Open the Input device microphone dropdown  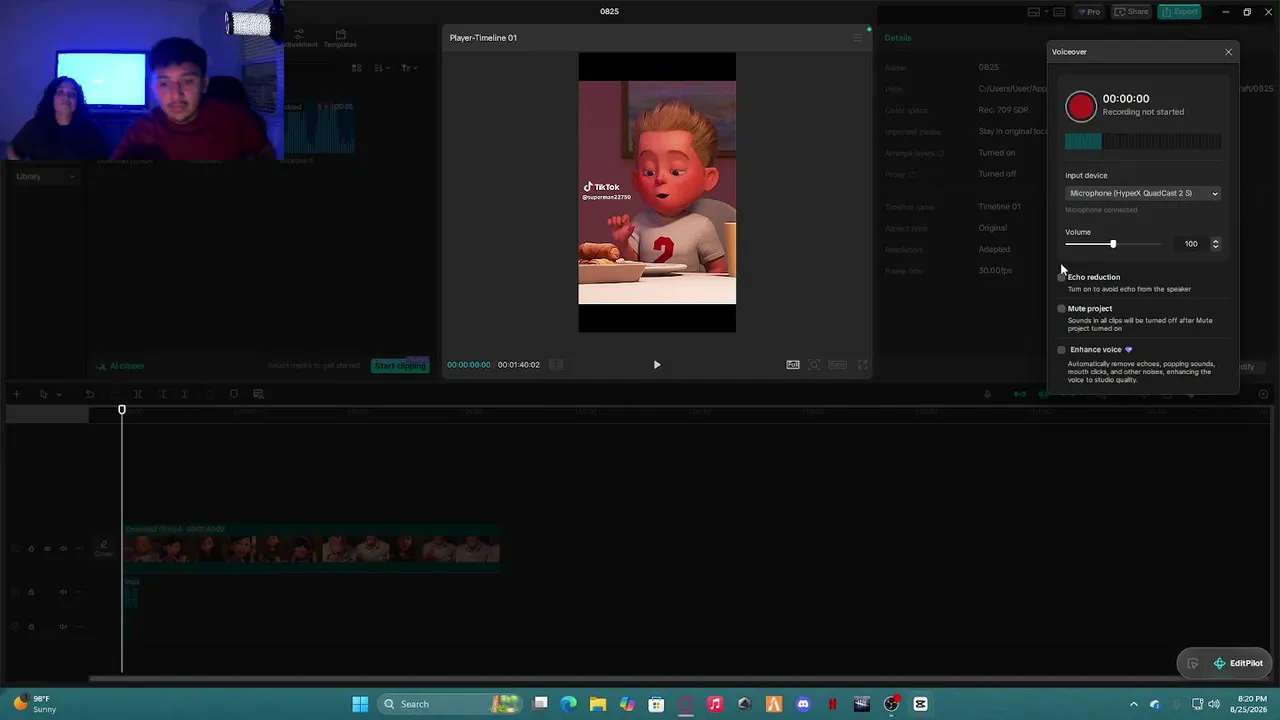[x=1143, y=193]
